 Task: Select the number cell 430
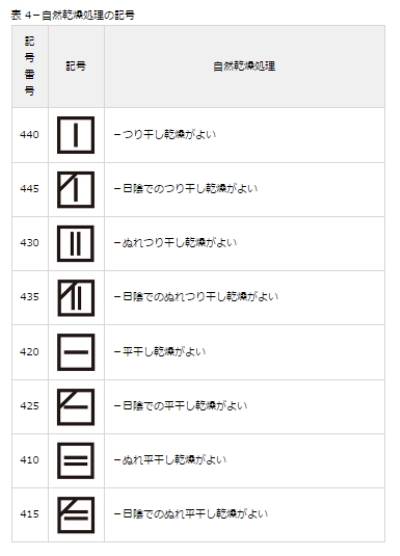[x=30, y=243]
